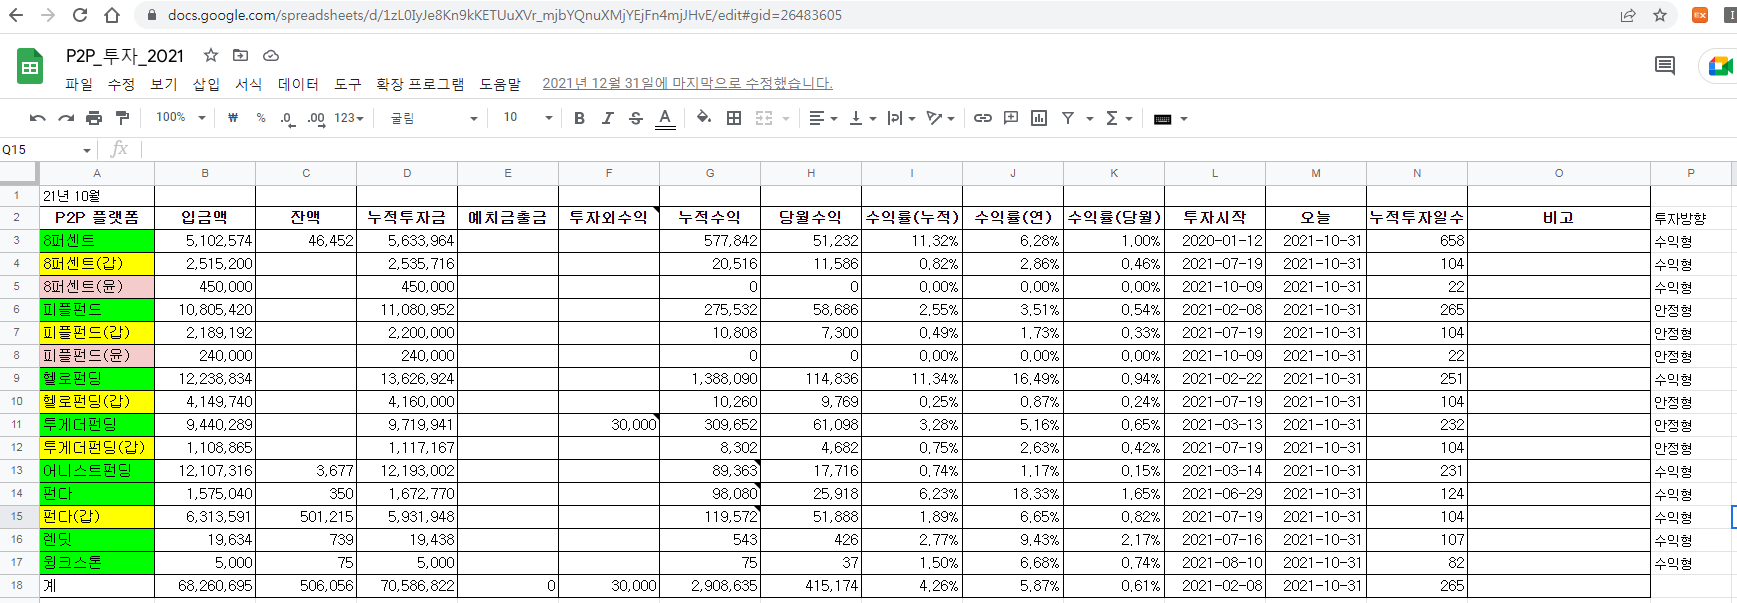
Task: Create a filter
Action: click(1068, 118)
